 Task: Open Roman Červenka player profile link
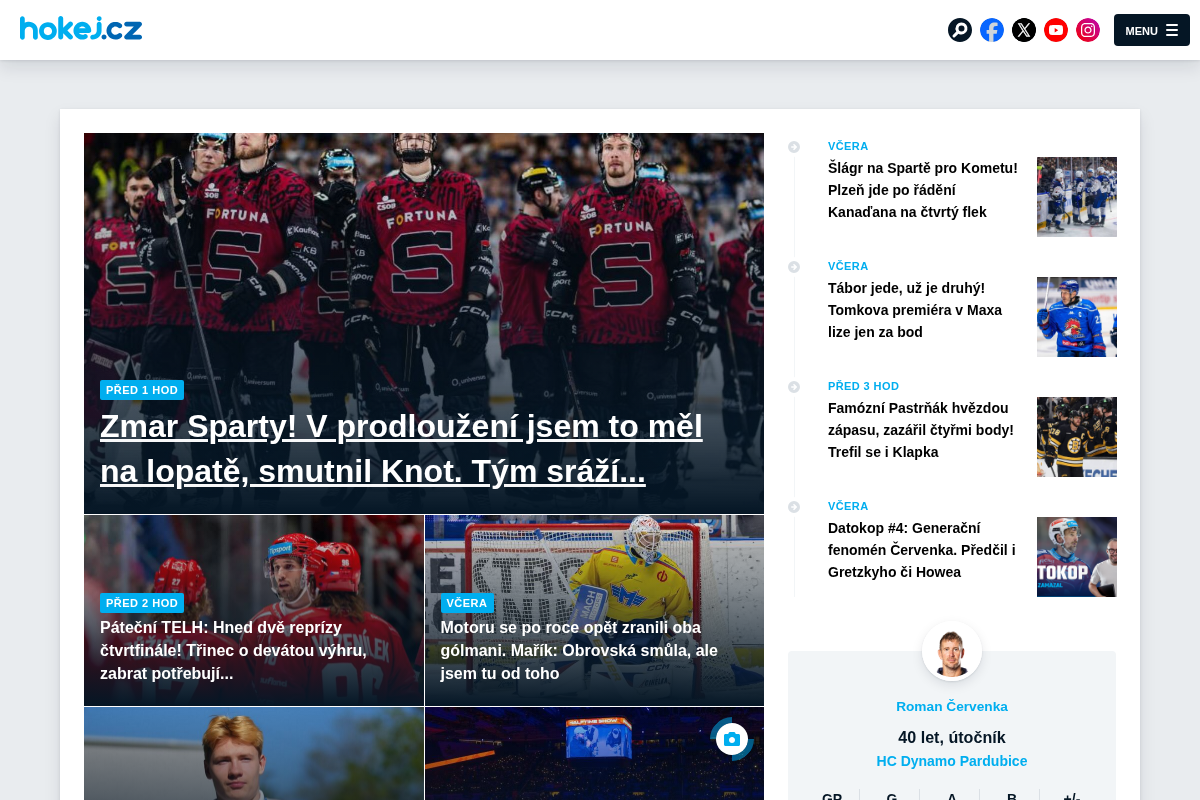click(x=952, y=706)
